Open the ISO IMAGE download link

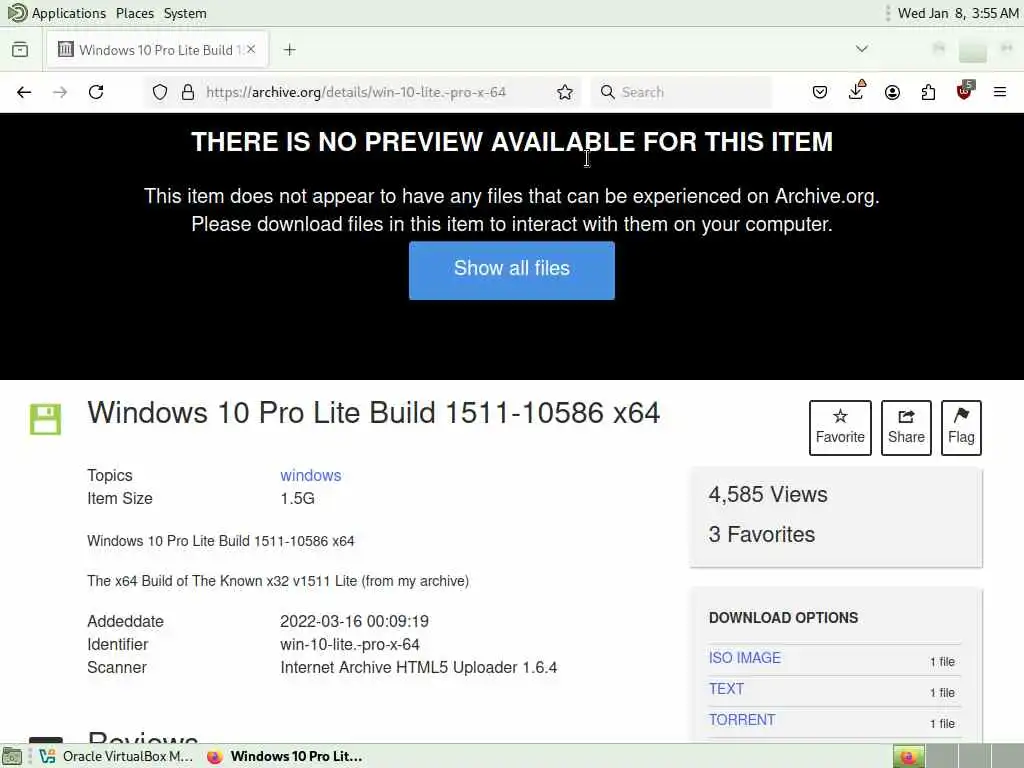[x=744, y=658]
